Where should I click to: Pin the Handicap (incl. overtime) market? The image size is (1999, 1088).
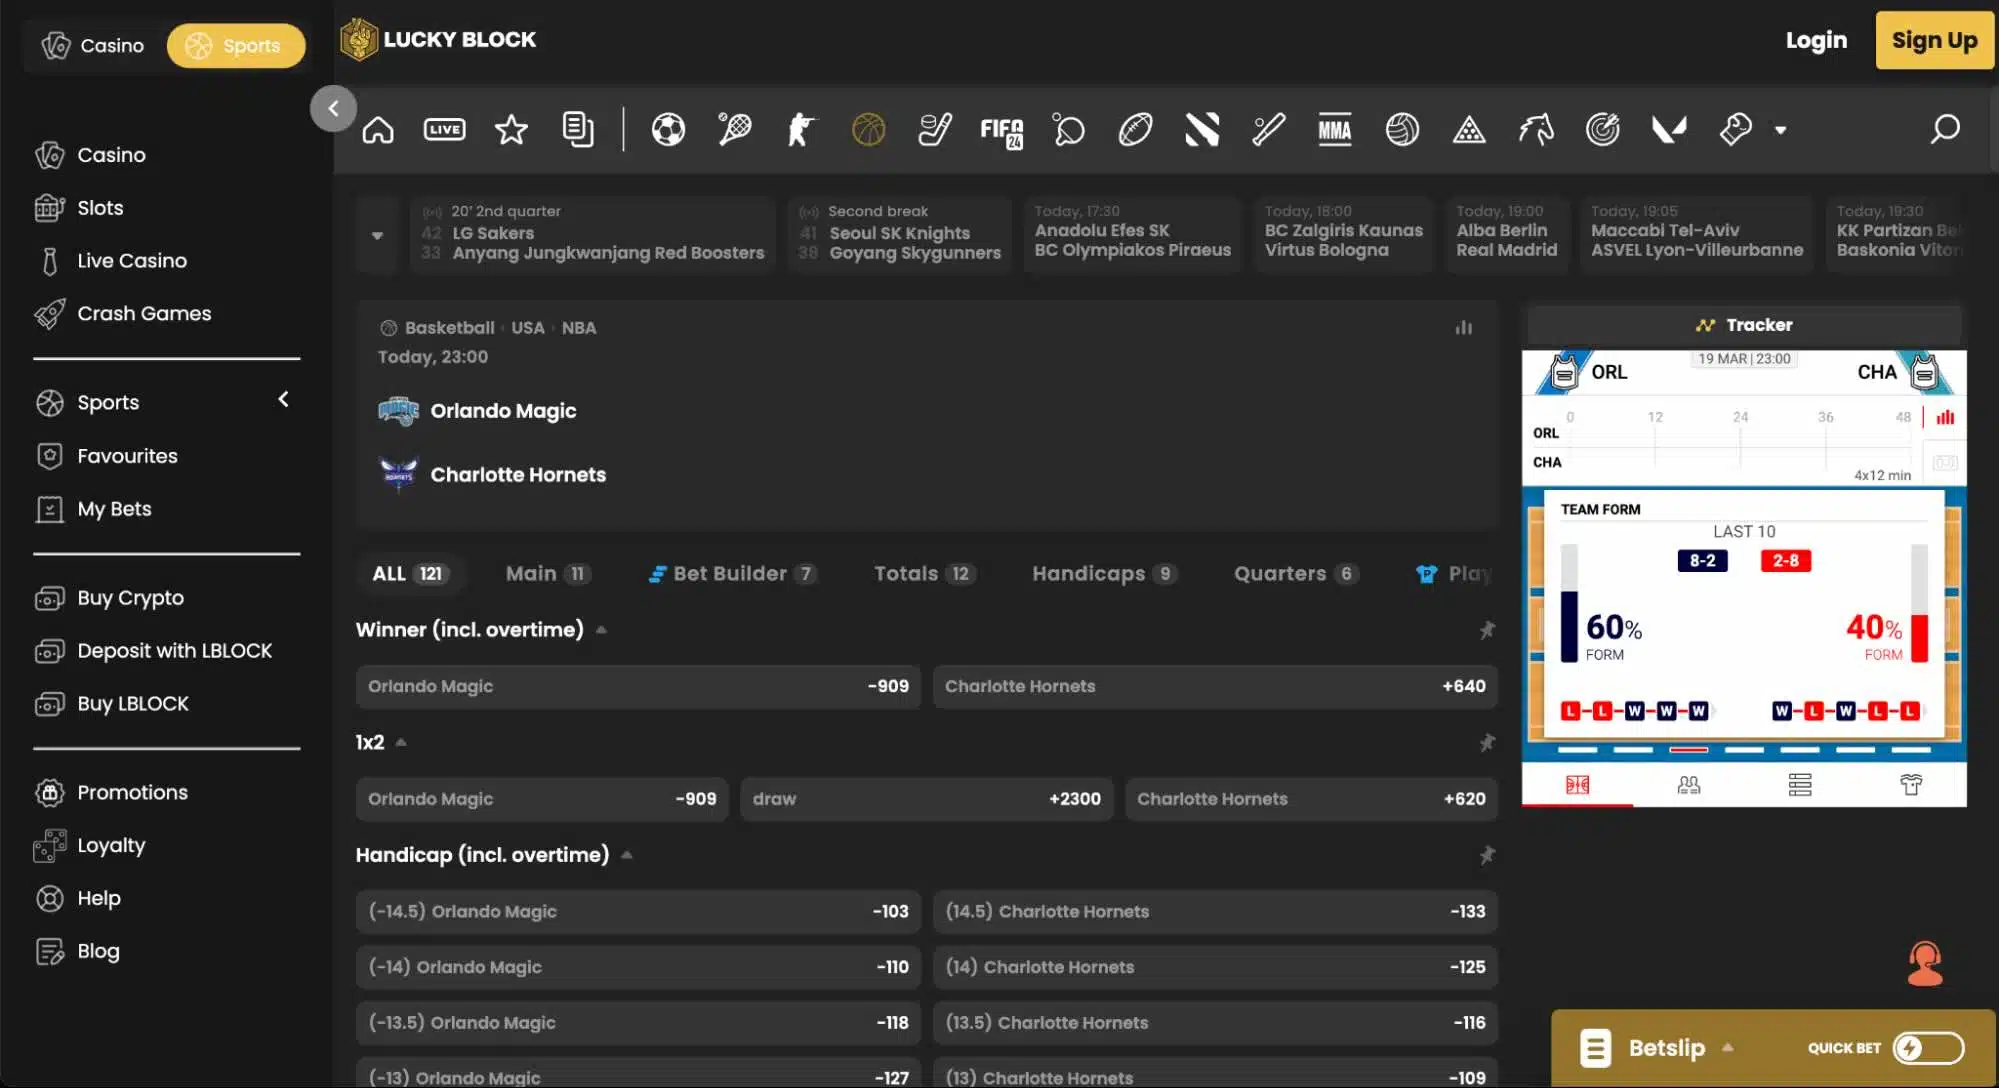pyautogui.click(x=1487, y=855)
